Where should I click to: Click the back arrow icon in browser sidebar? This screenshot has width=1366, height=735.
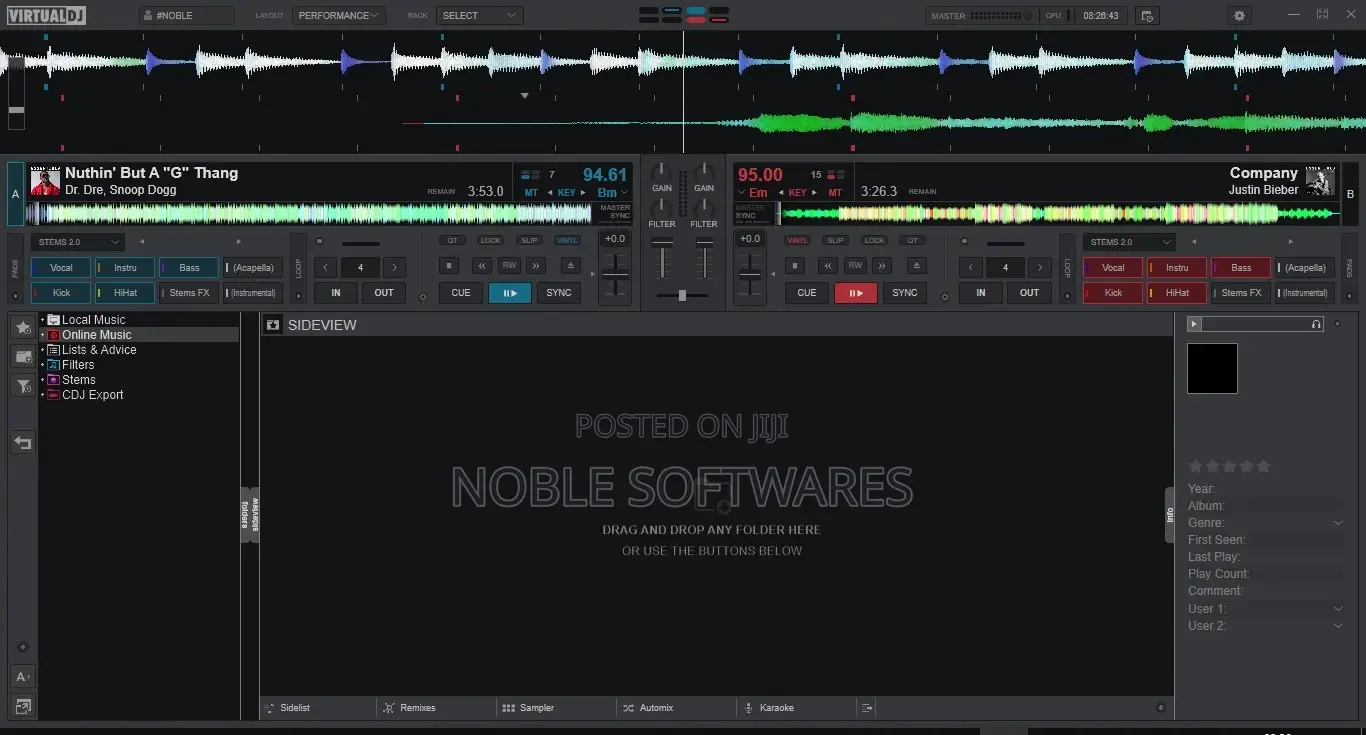[23, 443]
